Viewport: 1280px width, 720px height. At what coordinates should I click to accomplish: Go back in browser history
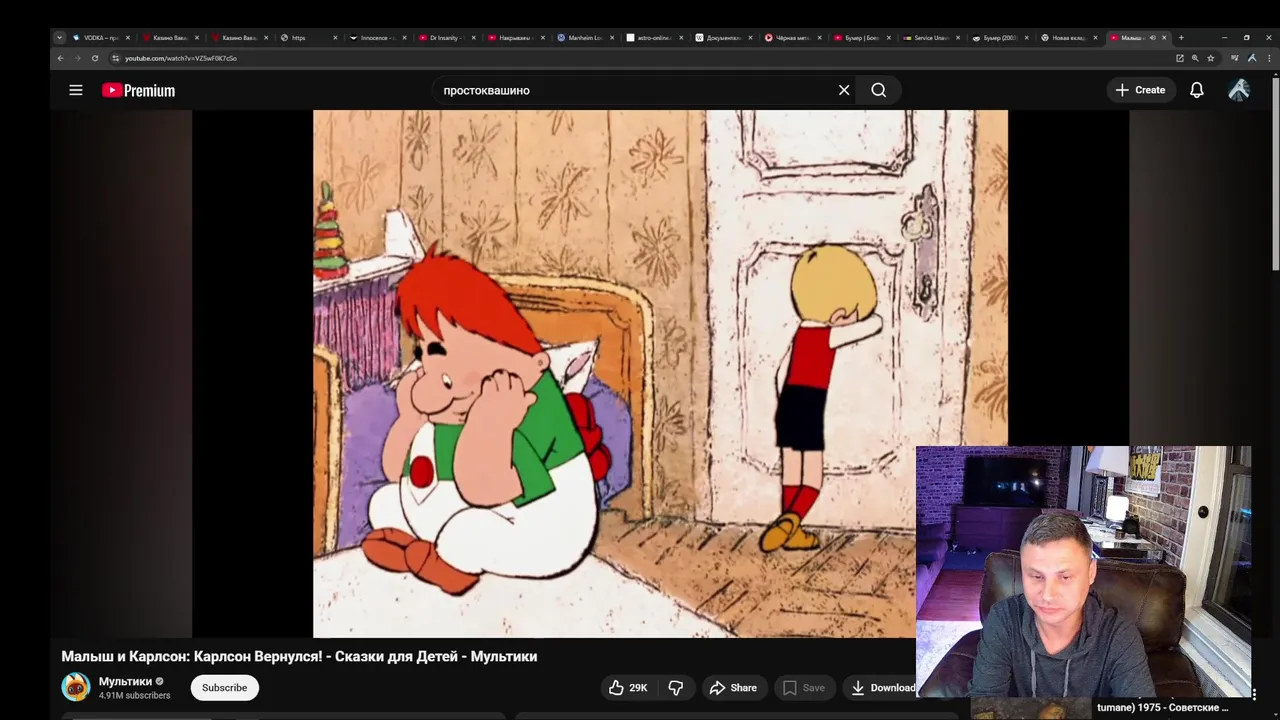pos(60,58)
